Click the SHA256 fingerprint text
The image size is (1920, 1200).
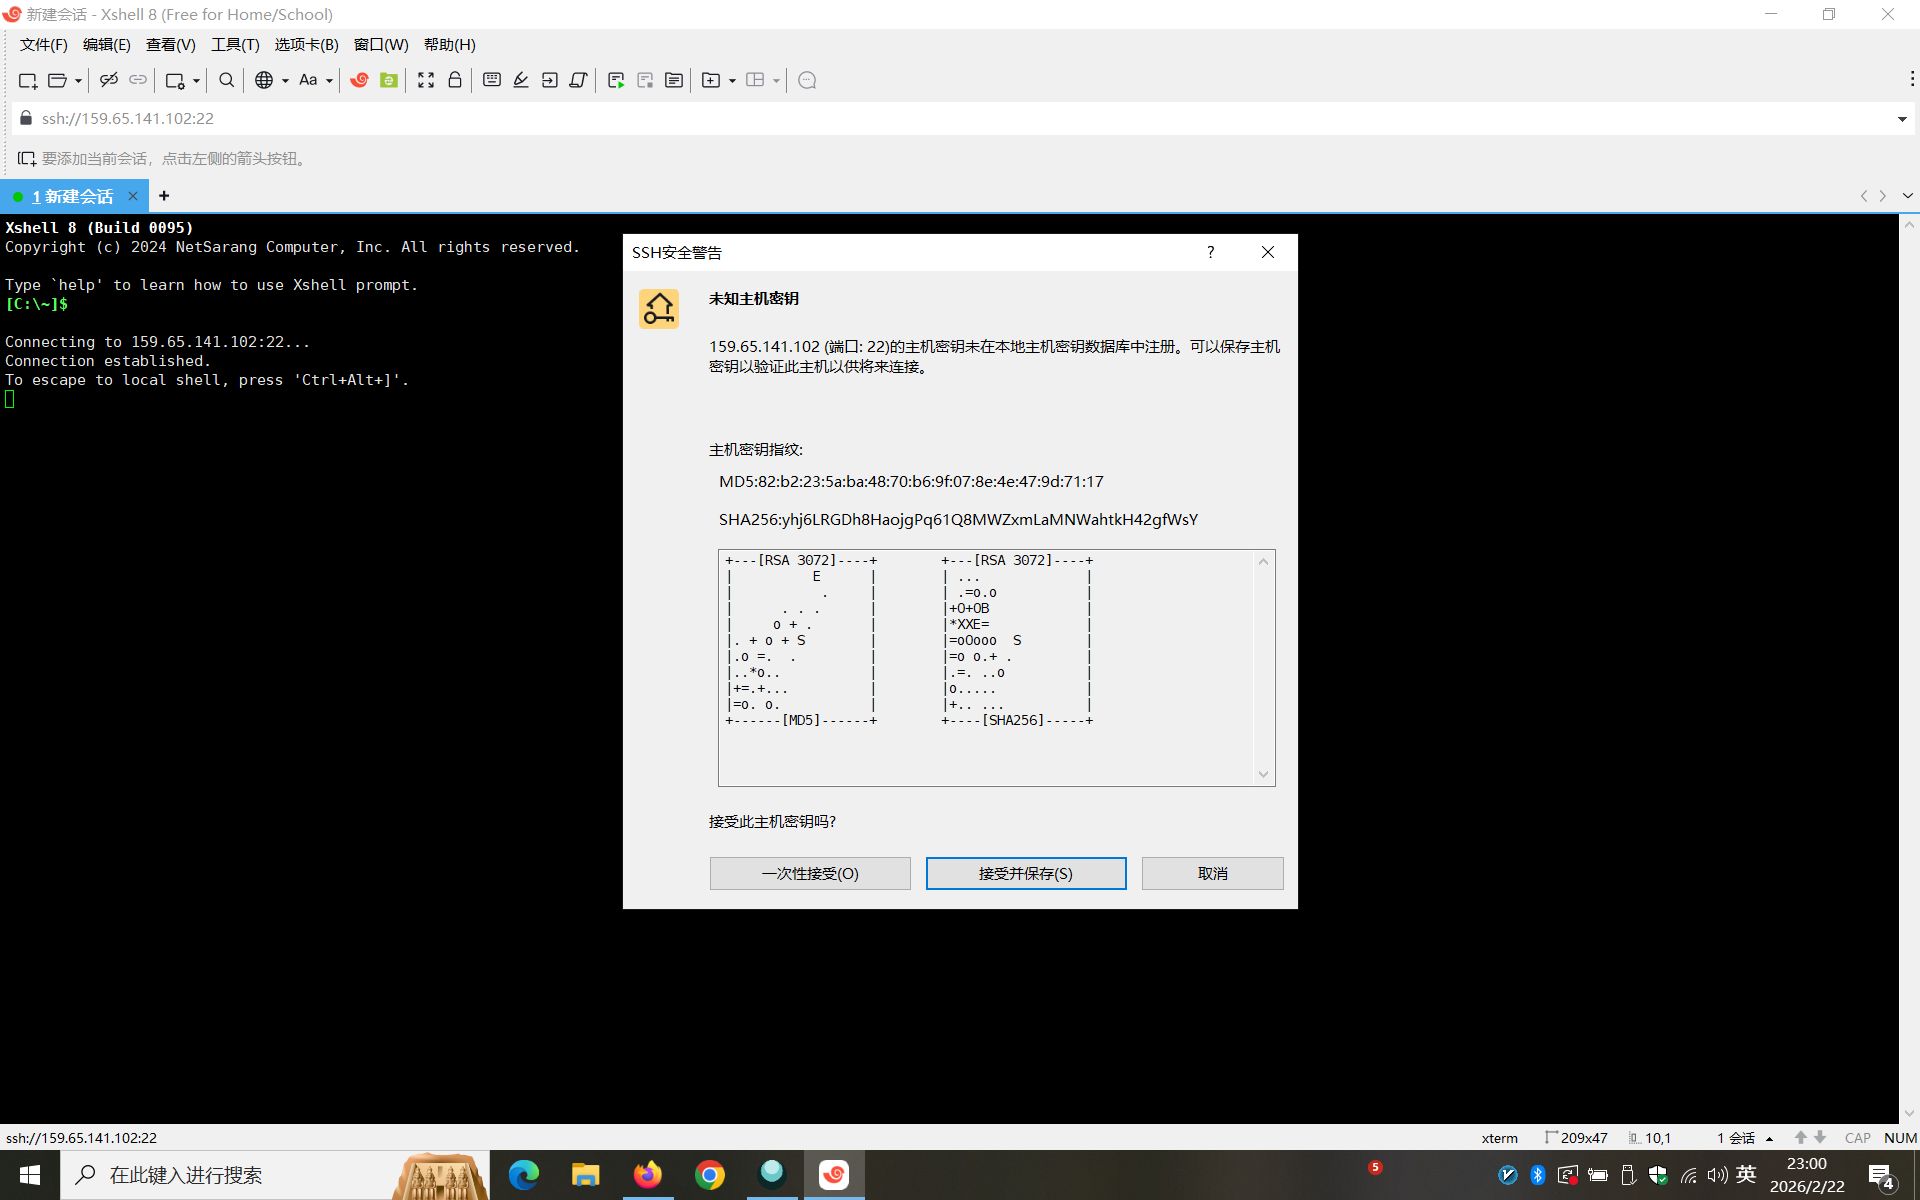click(958, 520)
